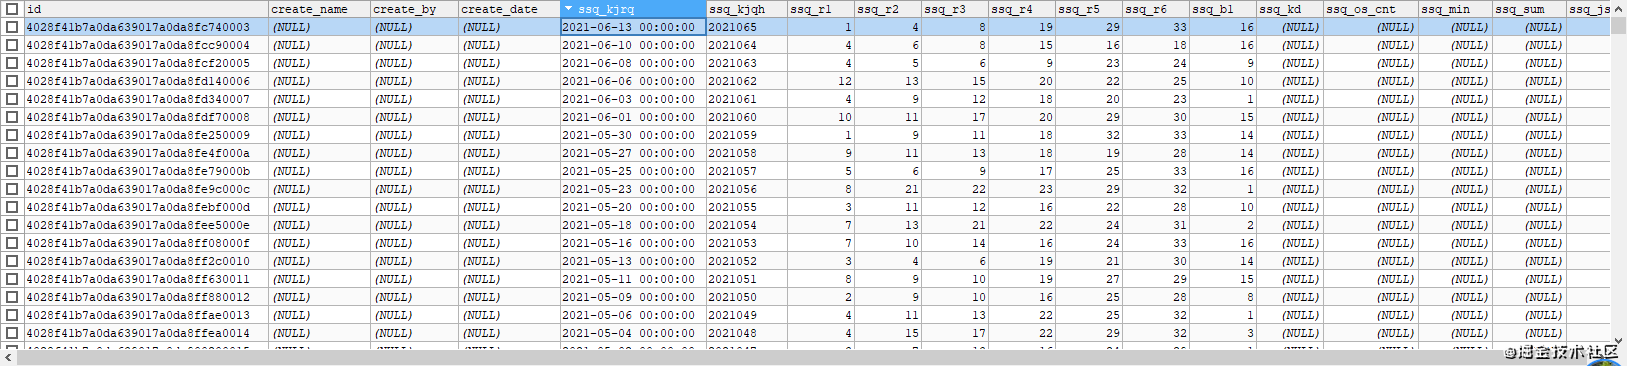This screenshot has width=1627, height=366.
Task: Select the date cell 2021-05-04 00:00:00
Action: [633, 333]
